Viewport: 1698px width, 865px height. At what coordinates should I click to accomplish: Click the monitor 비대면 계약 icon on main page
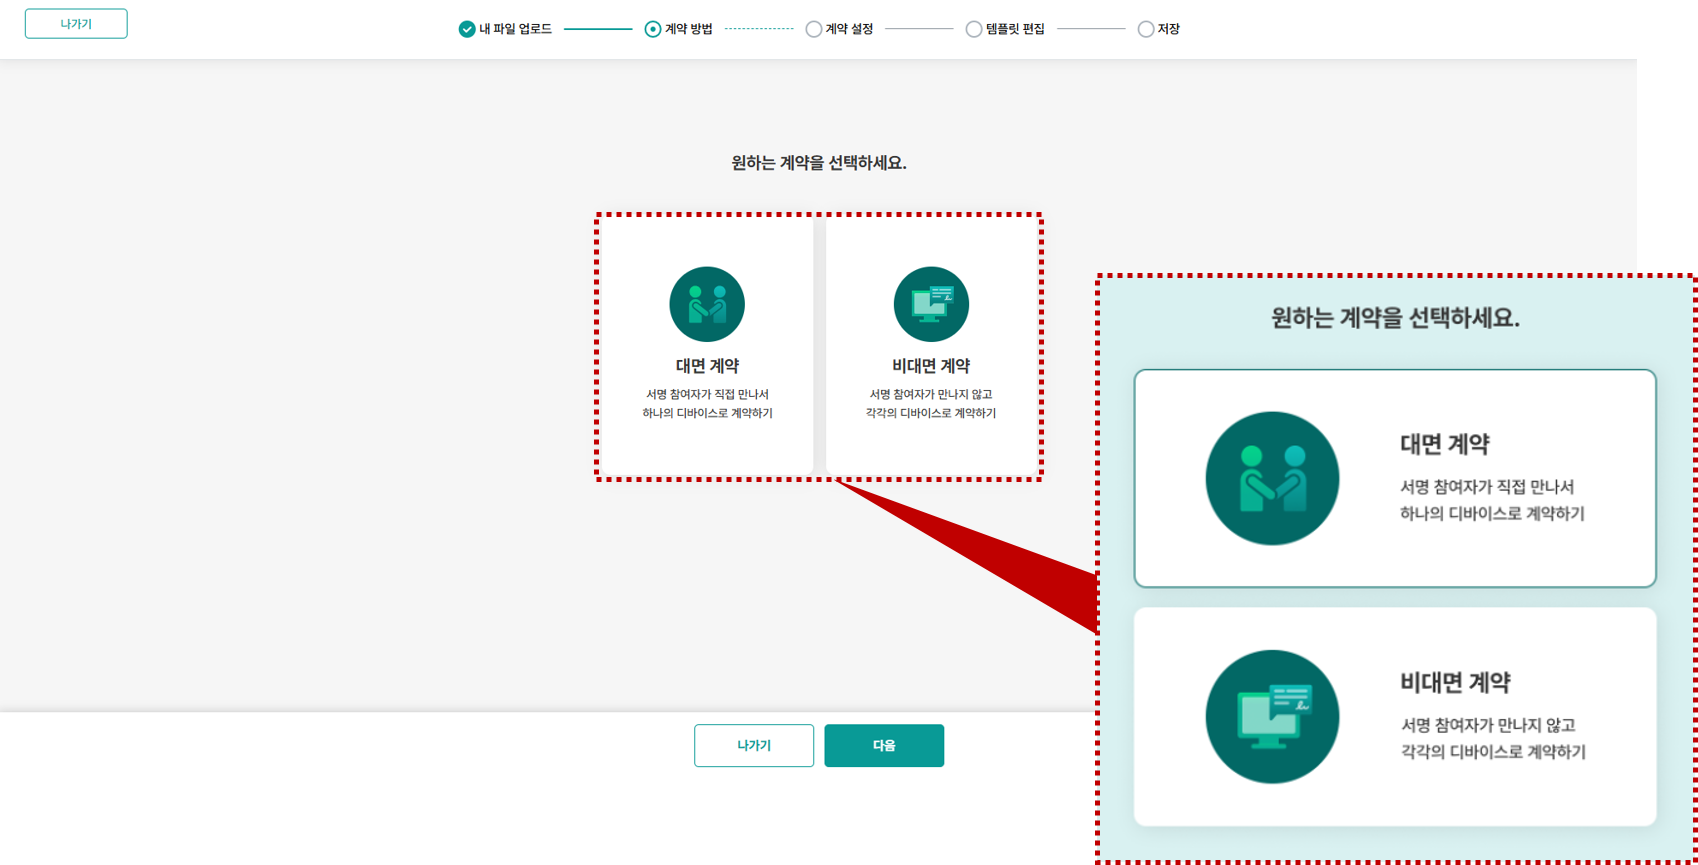[931, 304]
